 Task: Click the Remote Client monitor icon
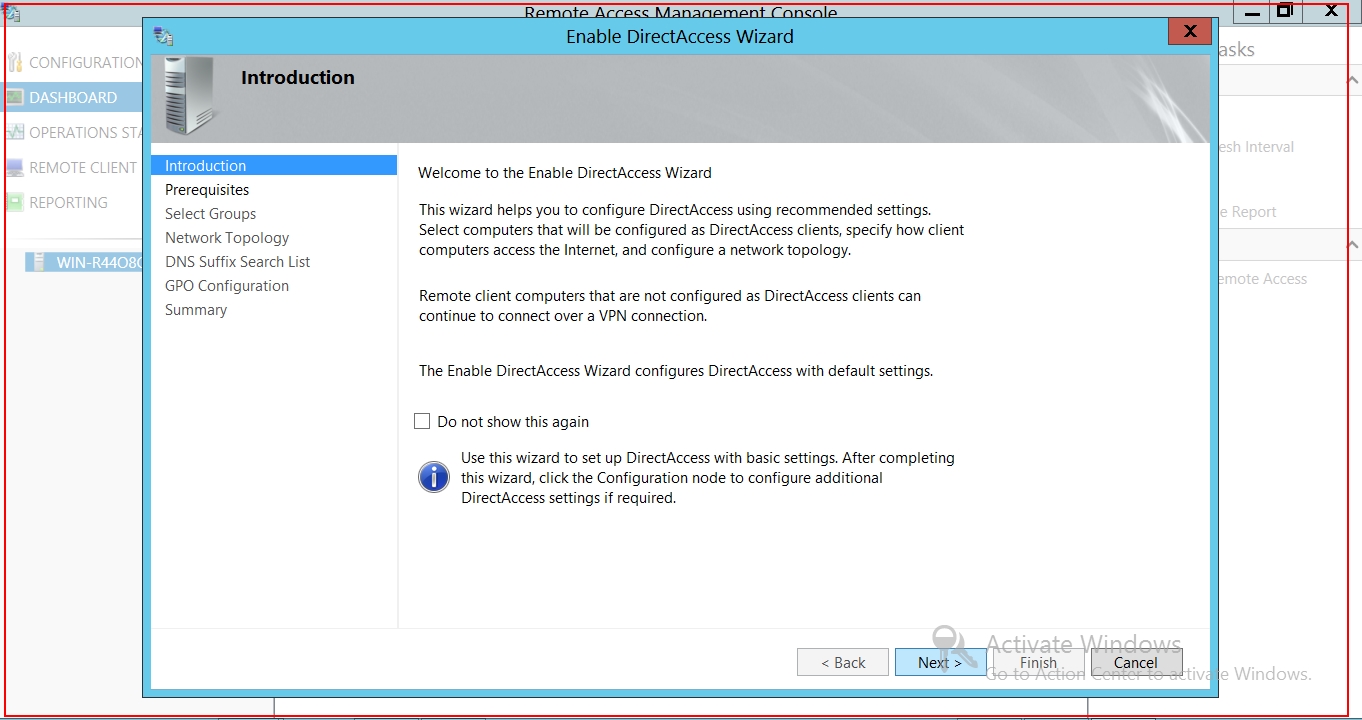pos(14,168)
